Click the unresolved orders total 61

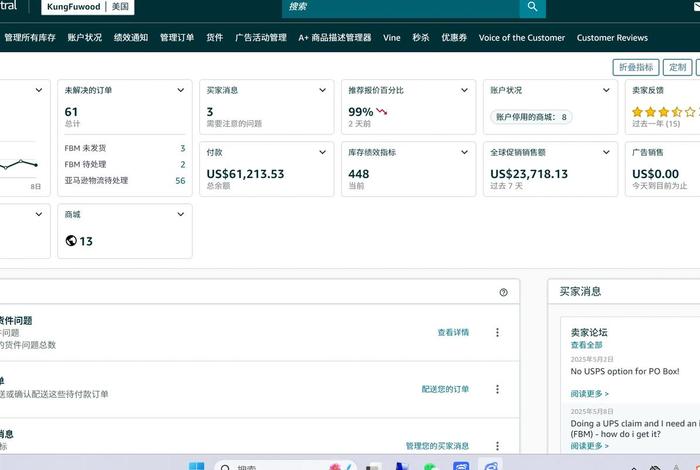(71, 112)
